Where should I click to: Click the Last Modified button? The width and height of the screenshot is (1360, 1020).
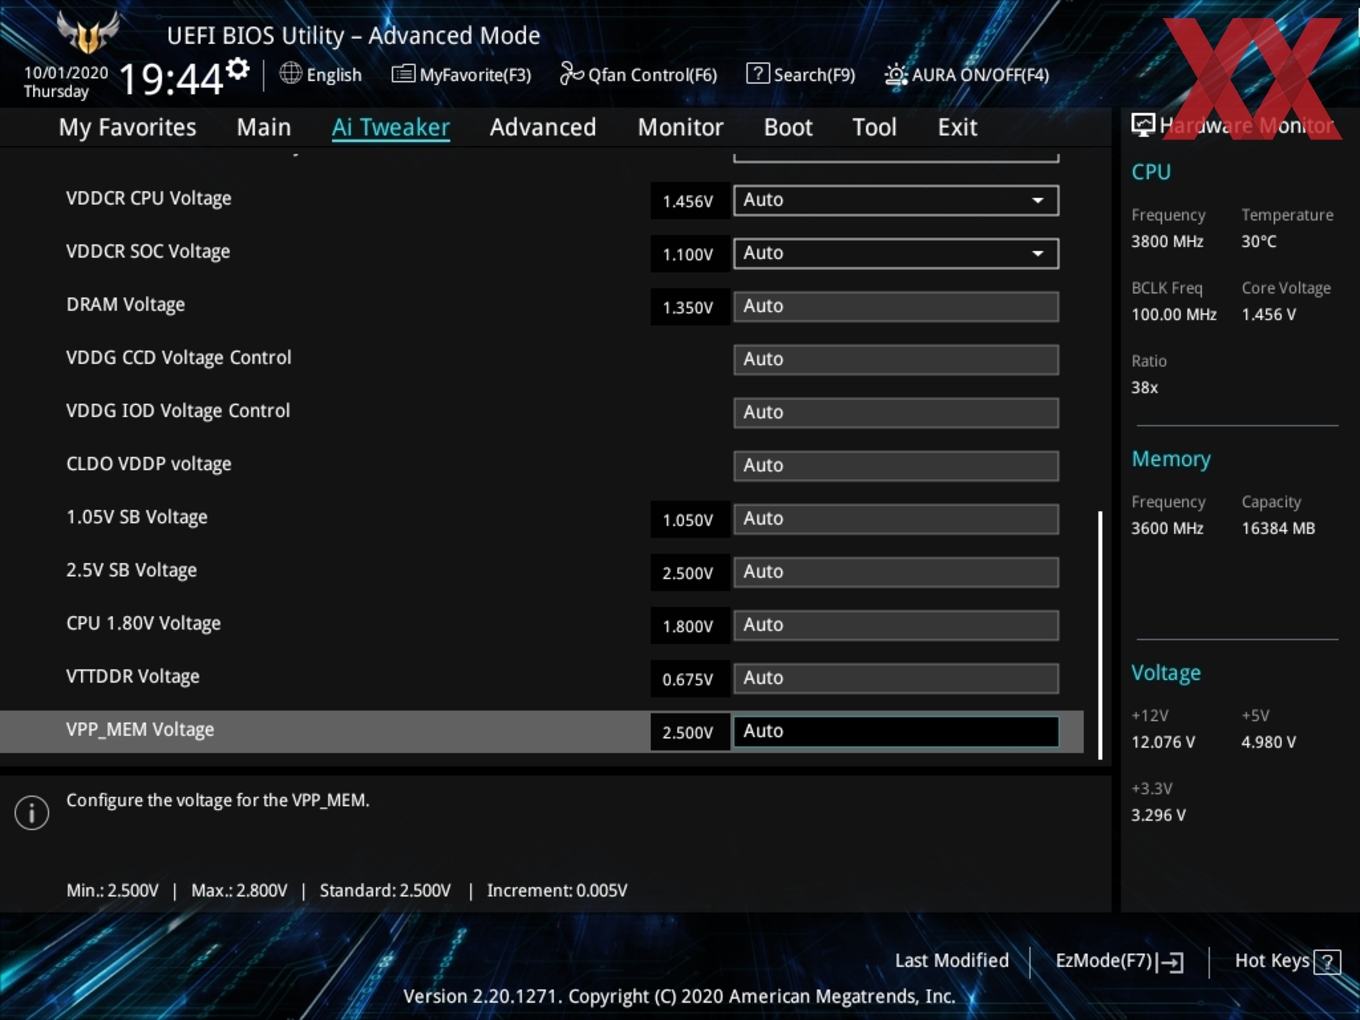click(951, 961)
